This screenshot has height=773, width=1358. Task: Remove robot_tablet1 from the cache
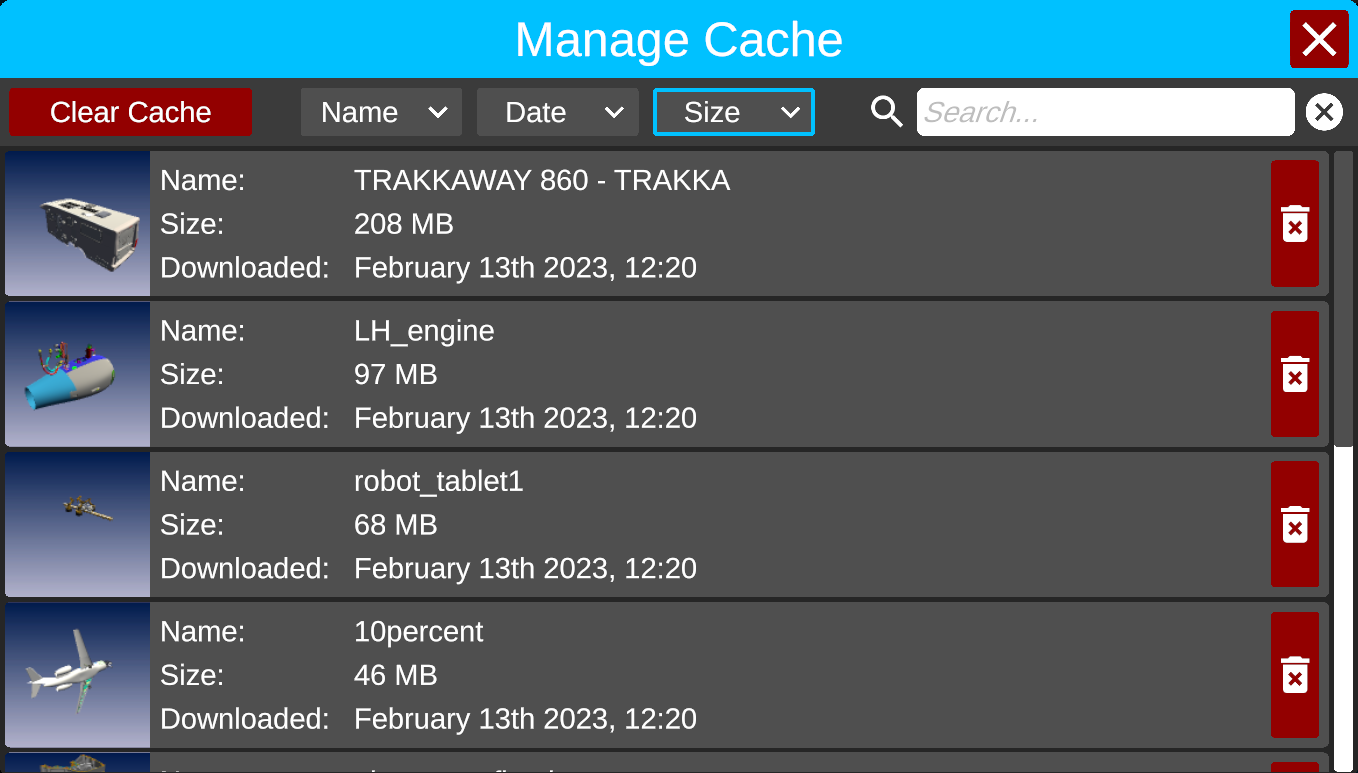(x=1294, y=524)
